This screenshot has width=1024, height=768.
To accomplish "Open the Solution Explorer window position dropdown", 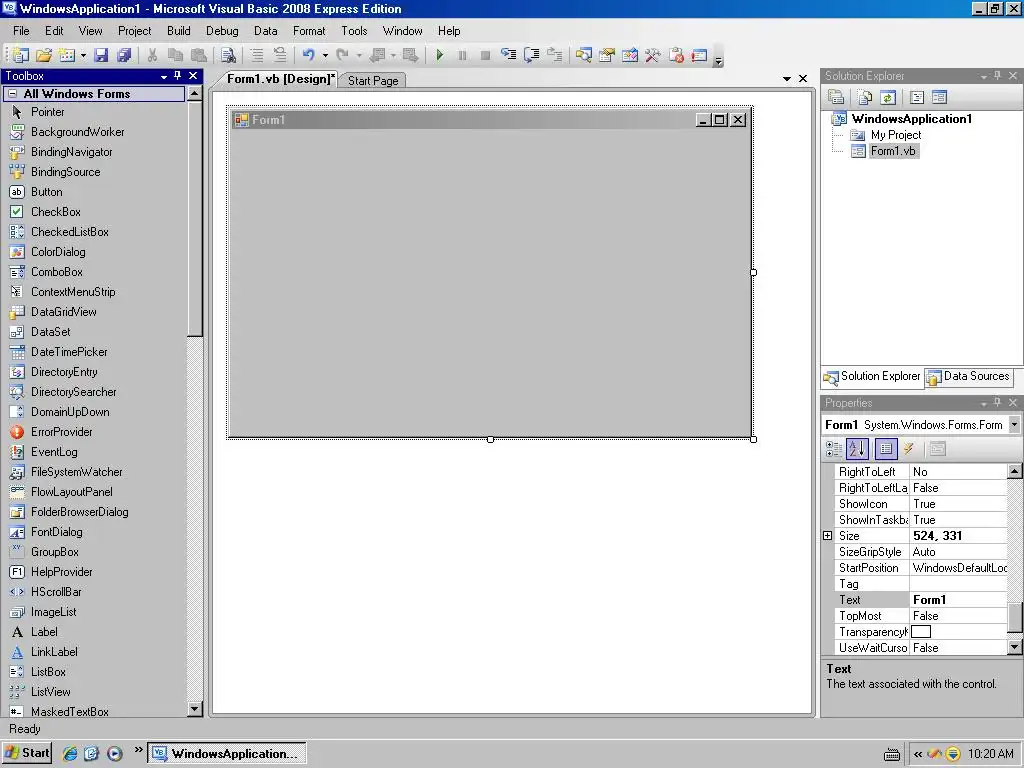I will pos(984,76).
